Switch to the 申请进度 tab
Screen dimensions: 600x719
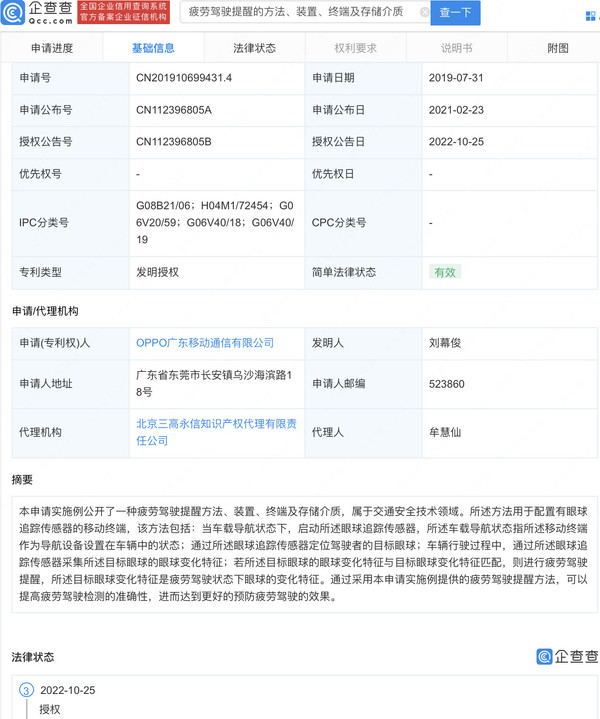click(52, 48)
